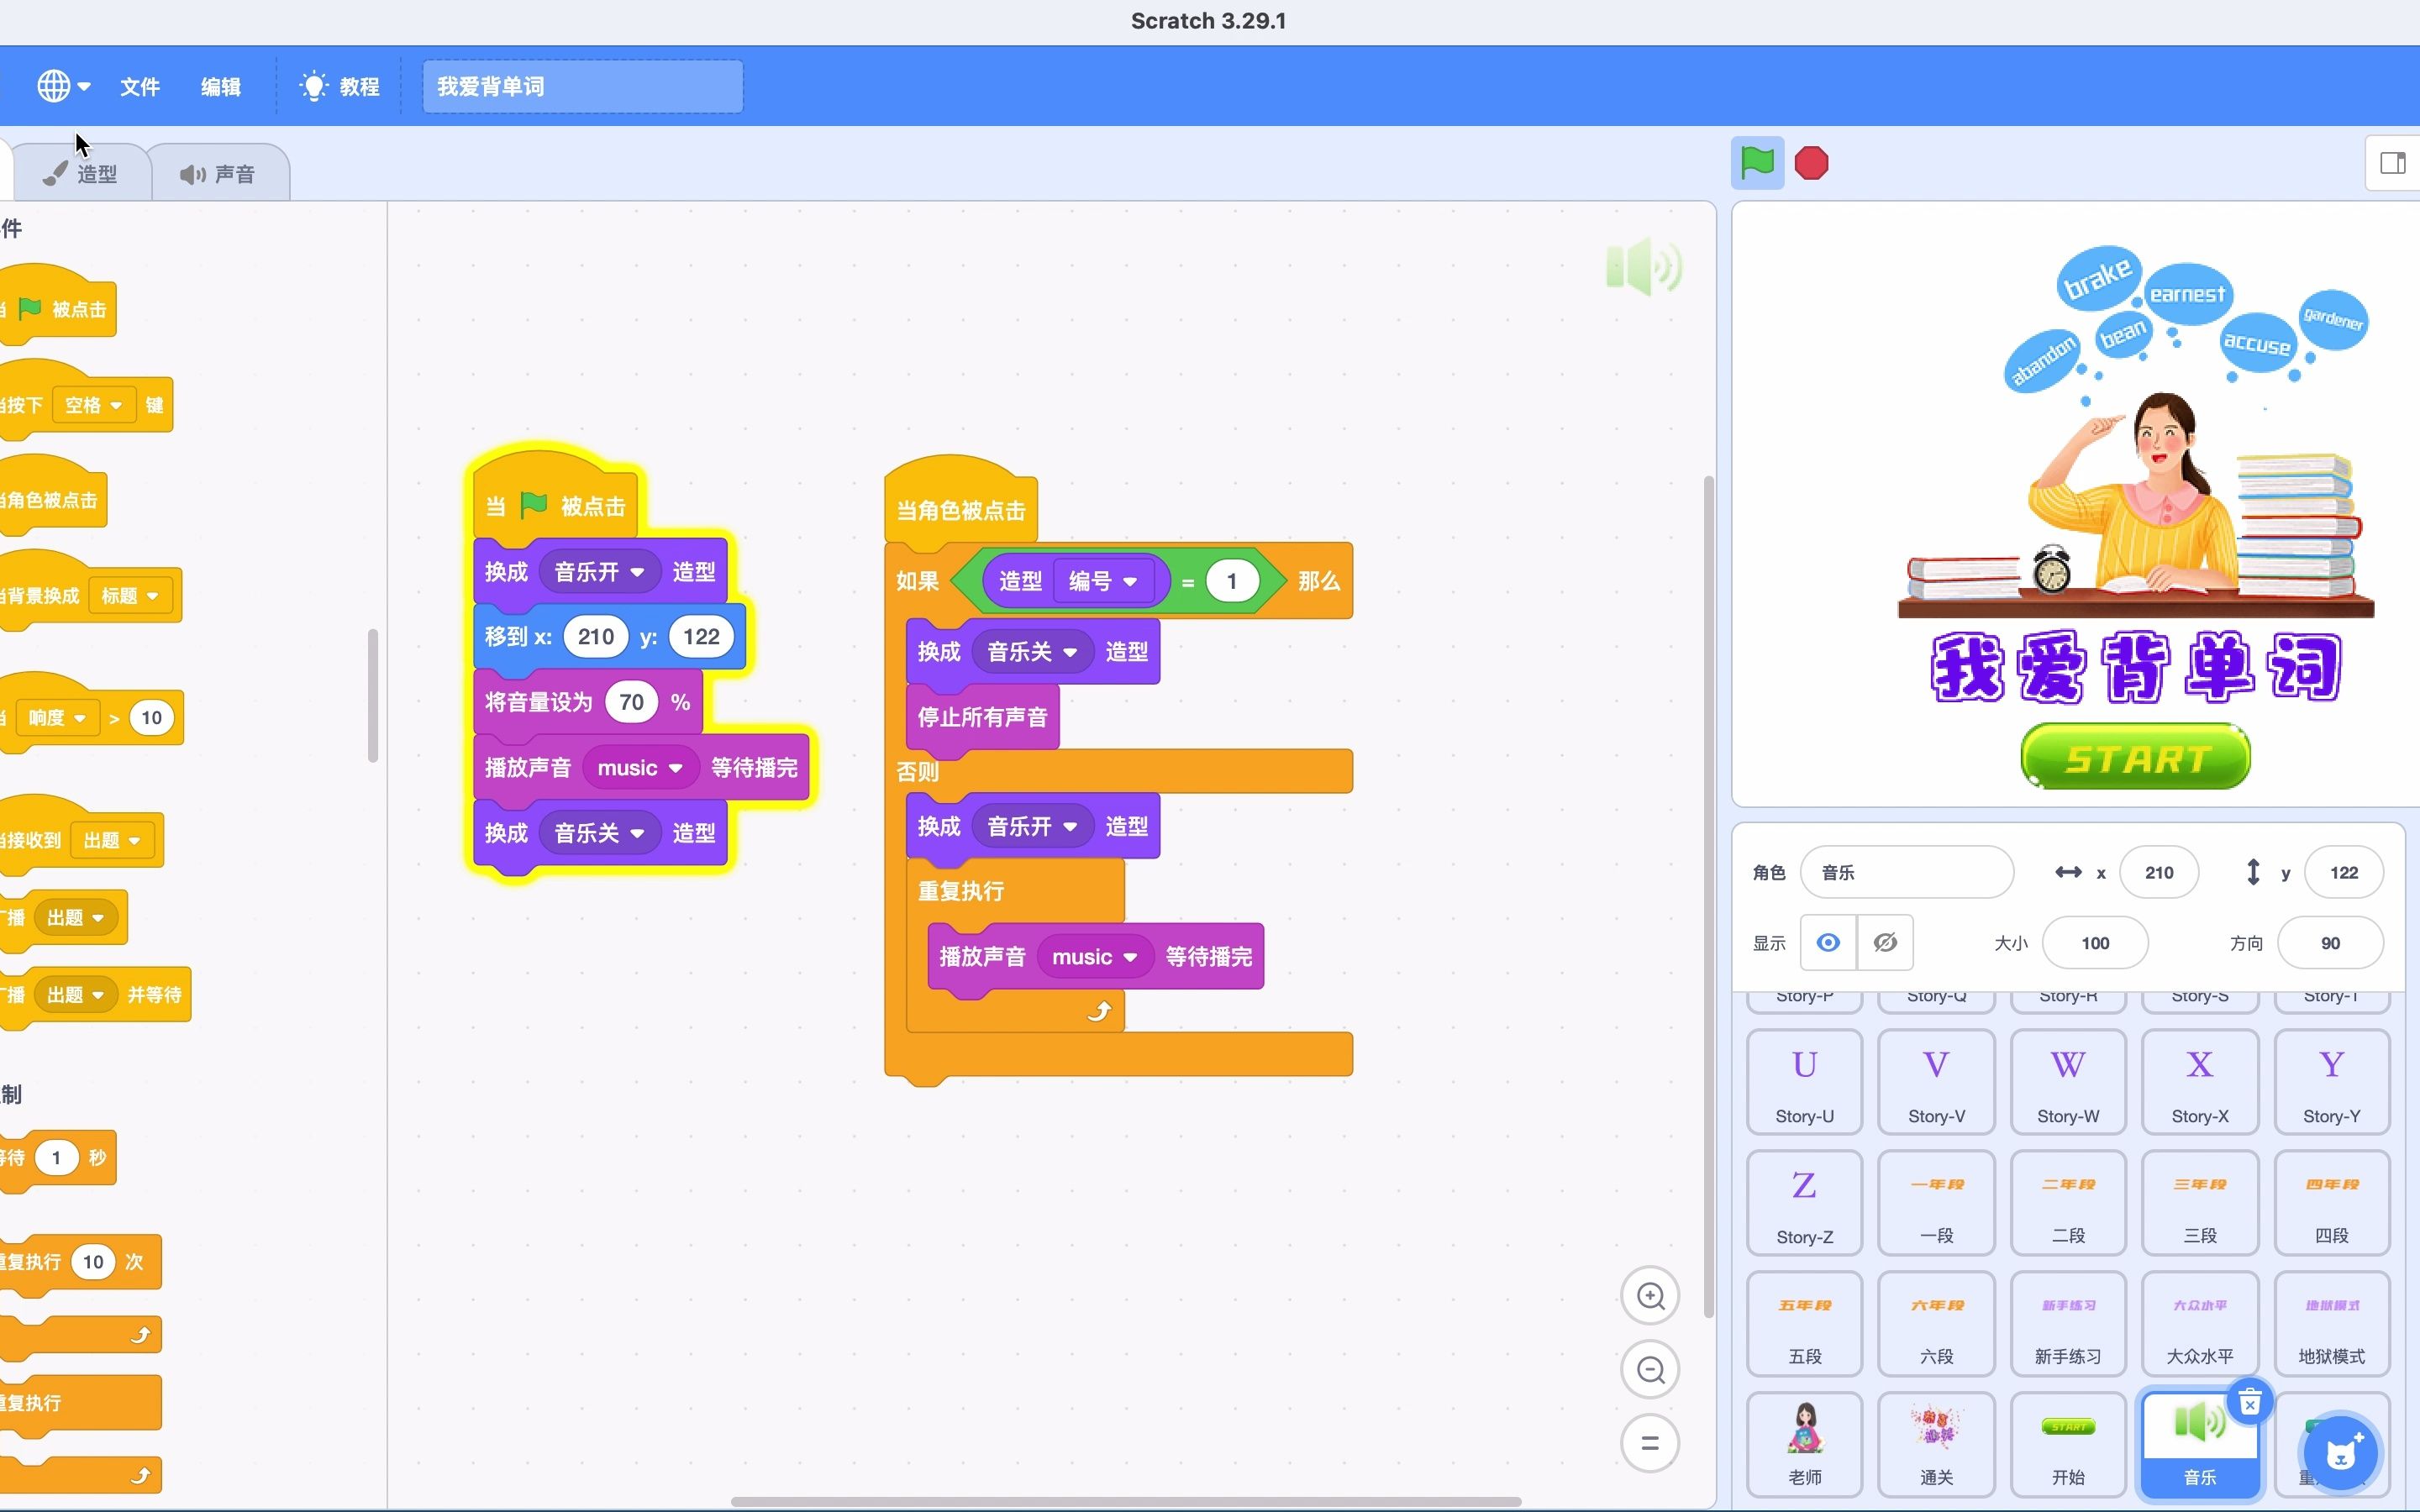Open music dropdown inside the forever loop

(1095, 957)
